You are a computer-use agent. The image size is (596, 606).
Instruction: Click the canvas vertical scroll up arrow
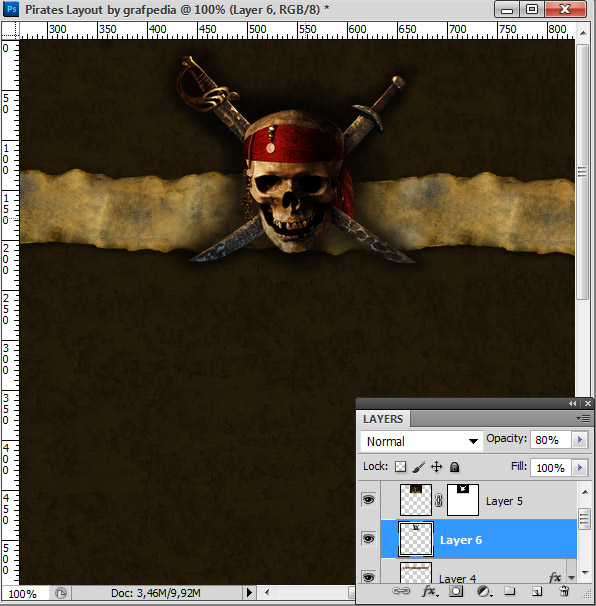pos(583,33)
